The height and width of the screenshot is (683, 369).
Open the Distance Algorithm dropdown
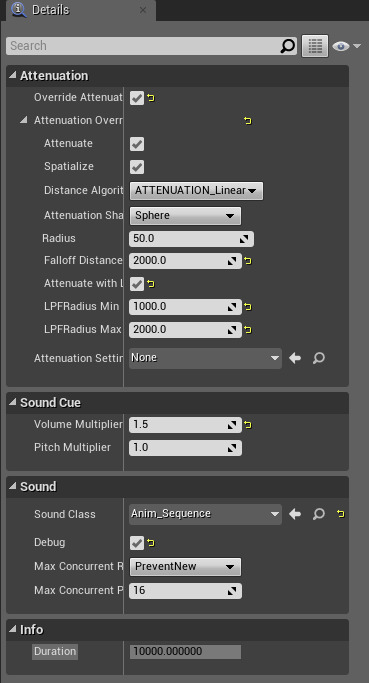(x=196, y=191)
